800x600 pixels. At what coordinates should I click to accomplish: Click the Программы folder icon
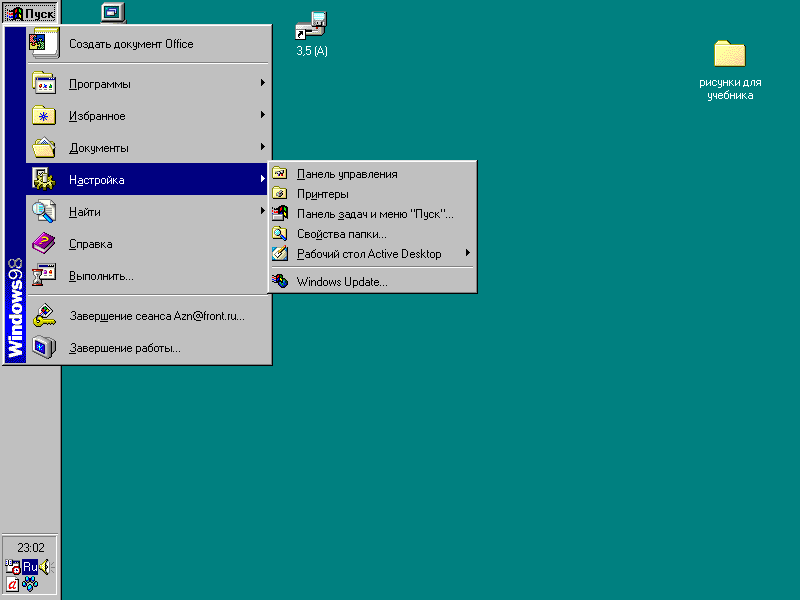(x=44, y=83)
